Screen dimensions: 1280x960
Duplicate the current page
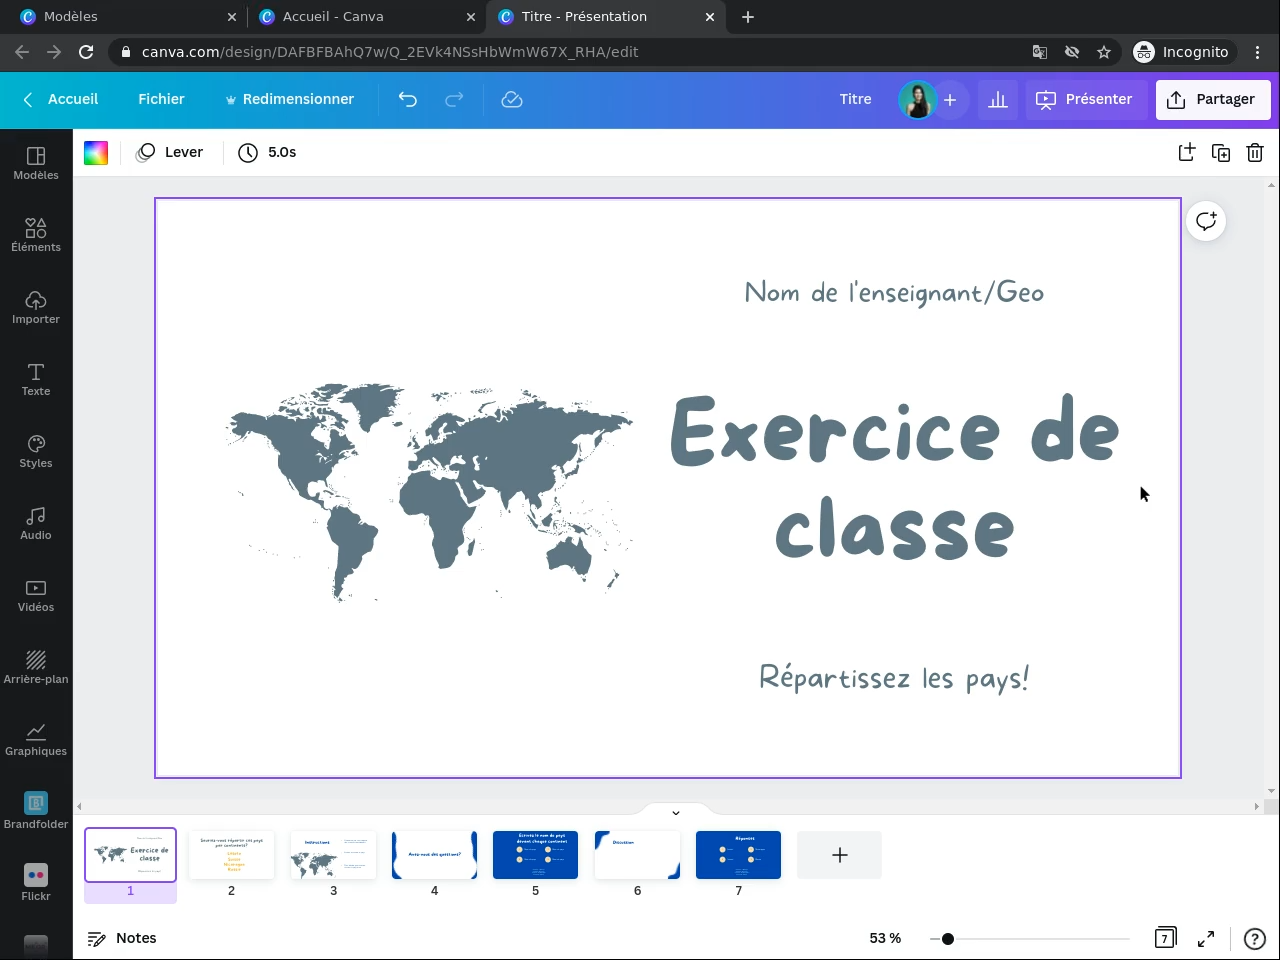click(1221, 152)
